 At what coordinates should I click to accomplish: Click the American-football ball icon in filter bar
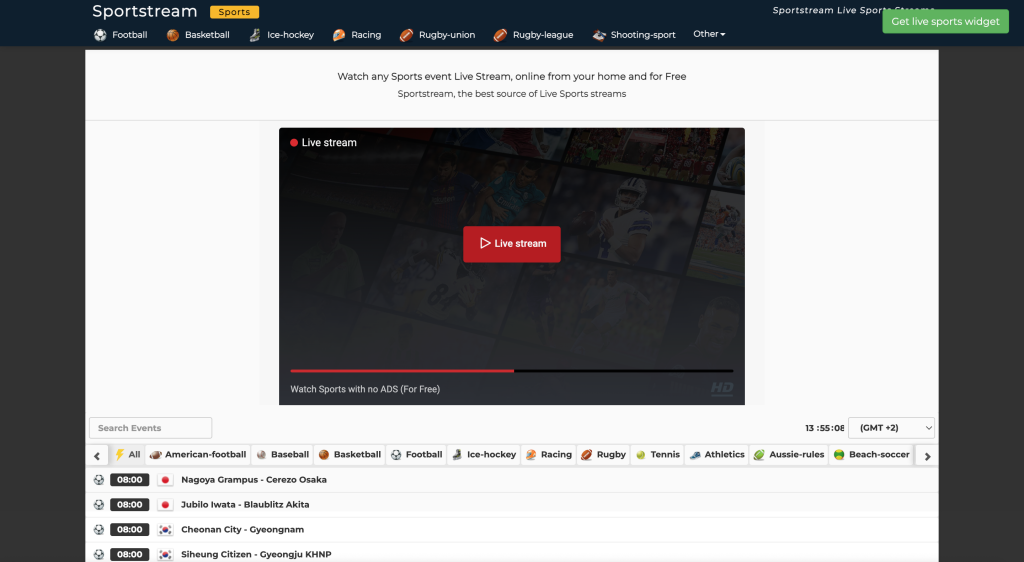155,455
